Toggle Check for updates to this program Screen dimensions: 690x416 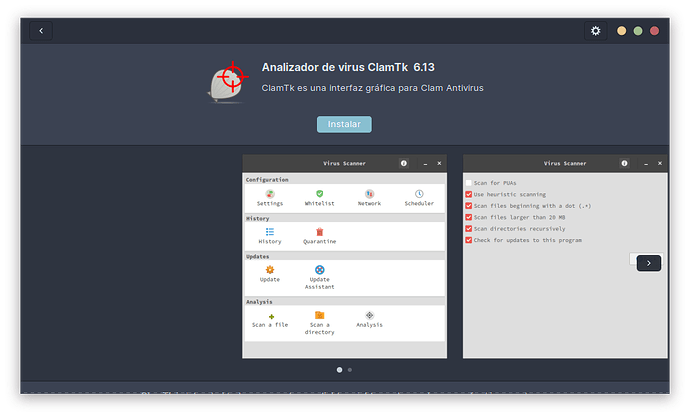pyautogui.click(x=469, y=240)
